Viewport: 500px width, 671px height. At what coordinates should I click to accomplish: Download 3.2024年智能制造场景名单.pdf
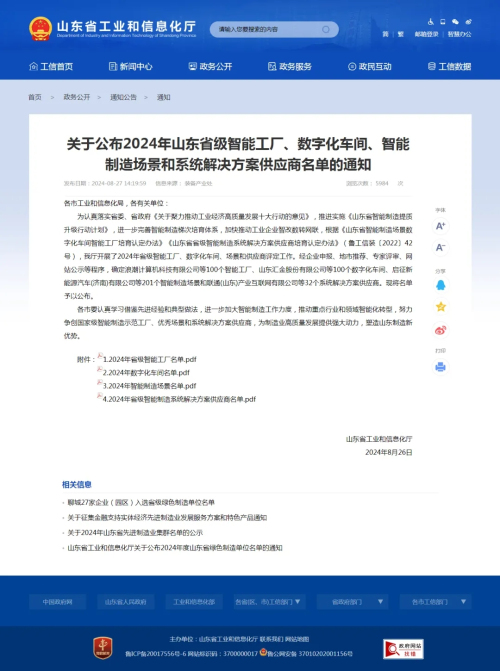pyautogui.click(x=149, y=386)
